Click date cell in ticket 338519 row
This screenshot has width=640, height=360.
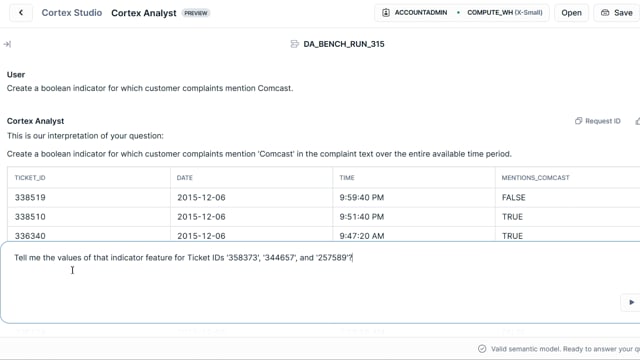pyautogui.click(x=201, y=198)
